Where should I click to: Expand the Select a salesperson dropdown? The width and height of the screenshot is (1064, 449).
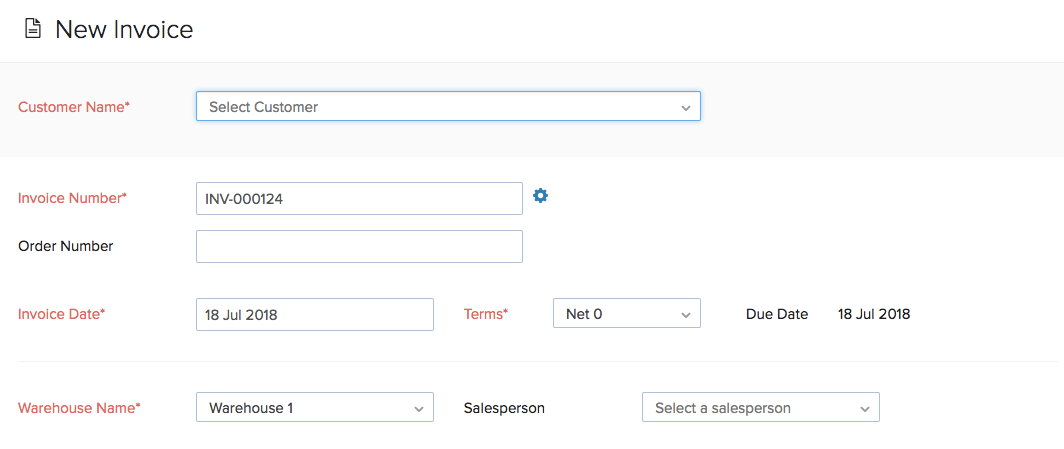(760, 408)
